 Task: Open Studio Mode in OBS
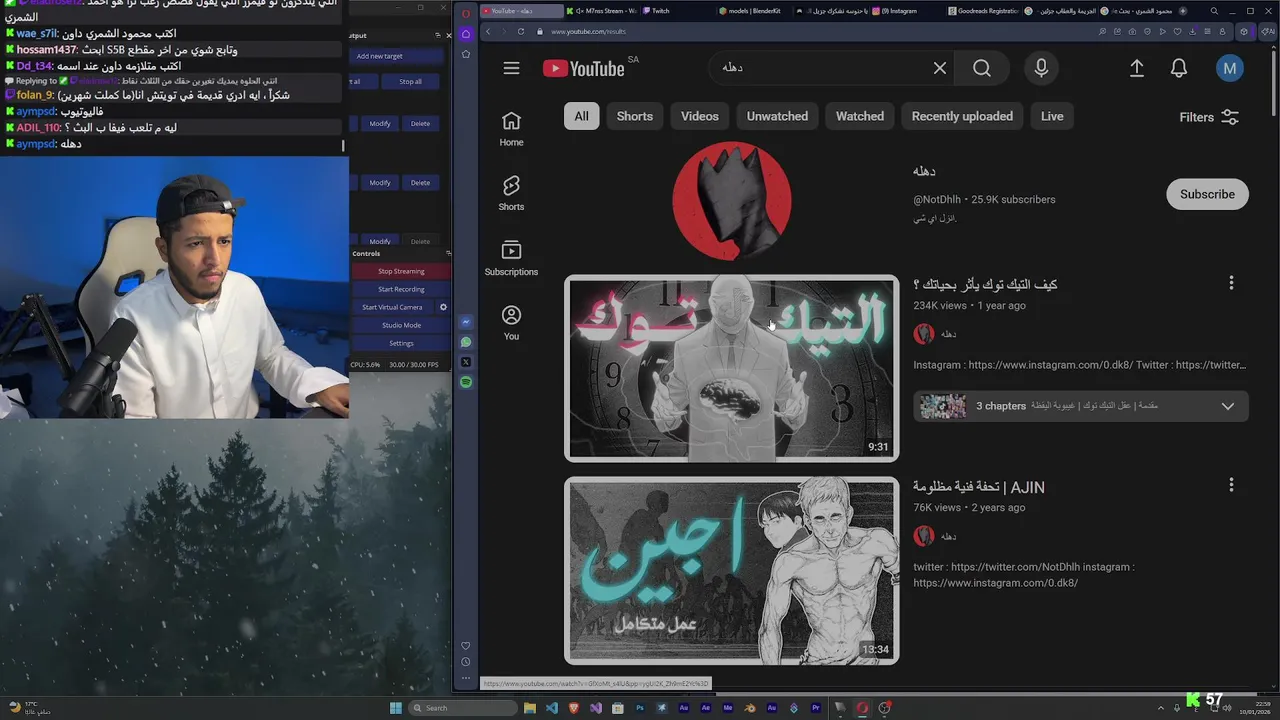pos(401,325)
